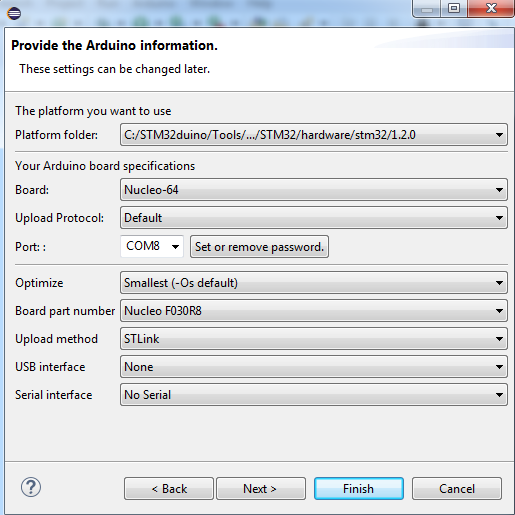Click Set or remove password button
The image size is (515, 515).
tap(259, 247)
